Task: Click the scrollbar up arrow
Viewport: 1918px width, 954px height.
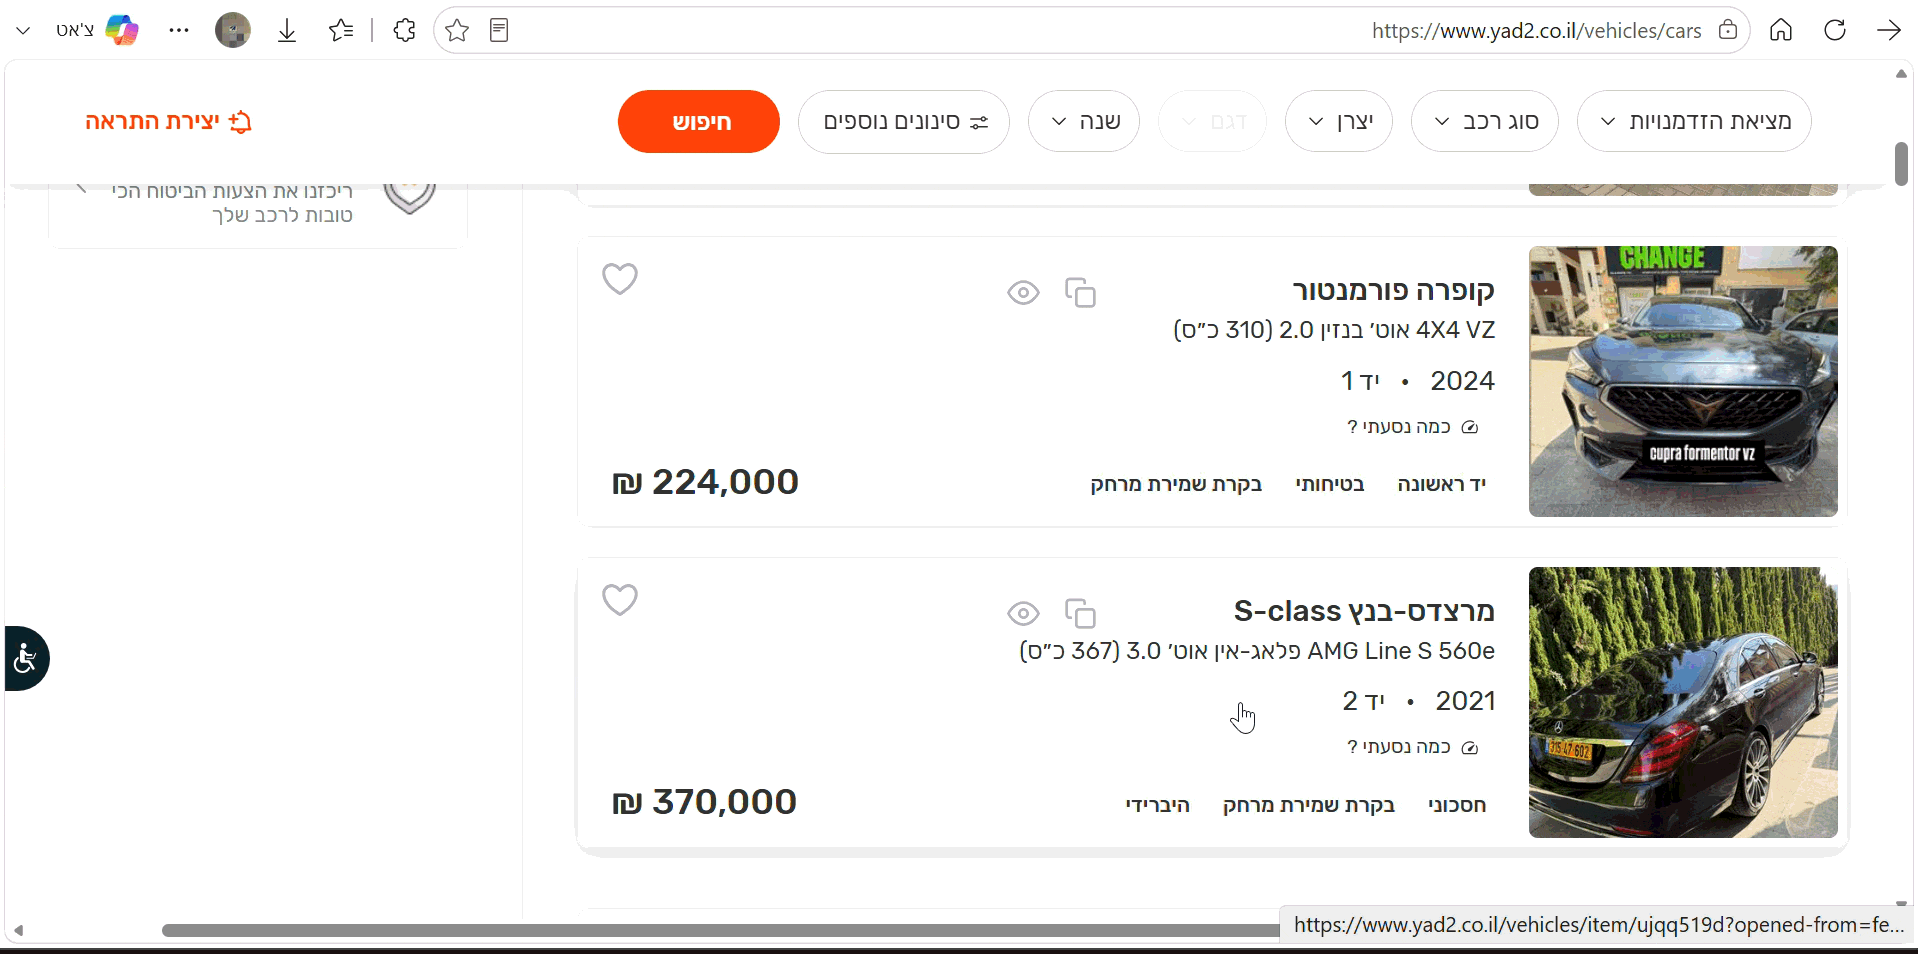Action: click(1901, 74)
